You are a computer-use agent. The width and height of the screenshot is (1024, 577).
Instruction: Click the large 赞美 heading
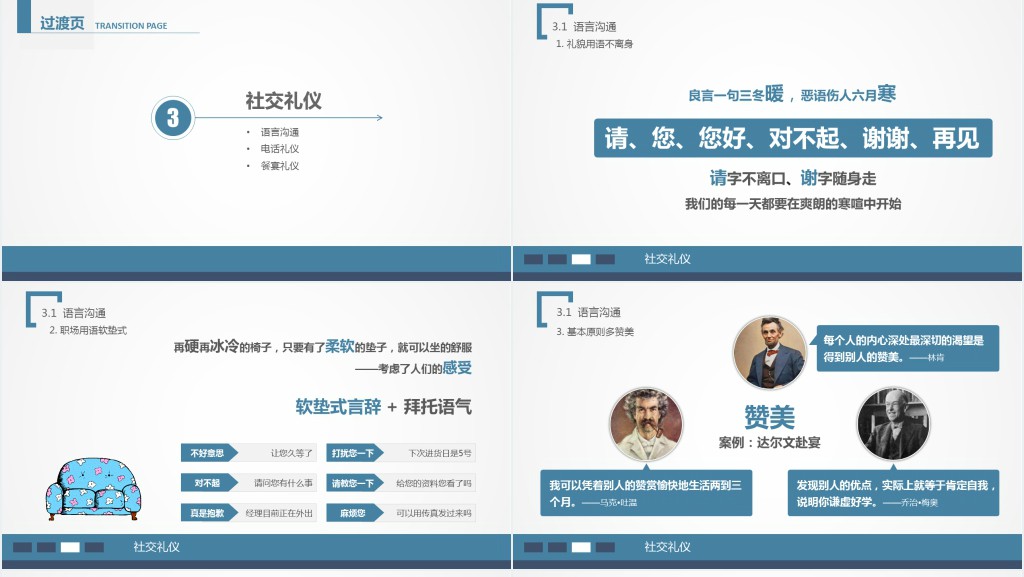tap(769, 417)
